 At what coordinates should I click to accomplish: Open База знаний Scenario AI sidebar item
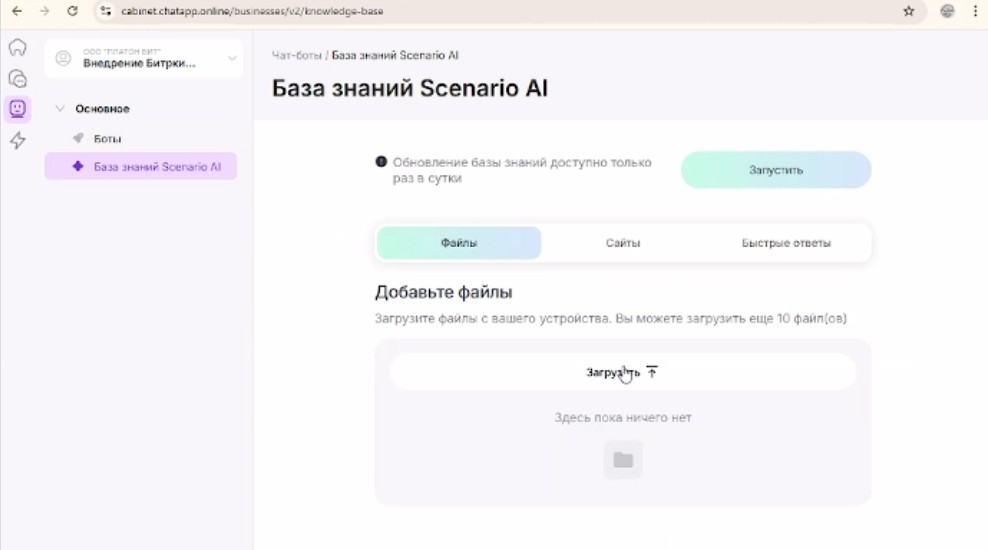pos(141,166)
